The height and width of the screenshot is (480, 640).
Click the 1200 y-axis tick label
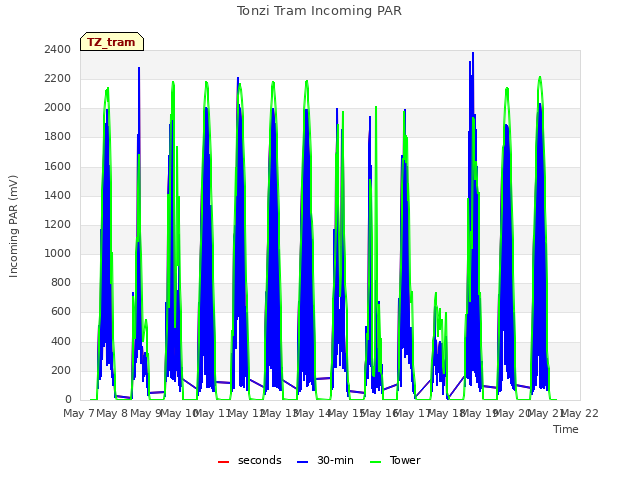tap(58, 224)
